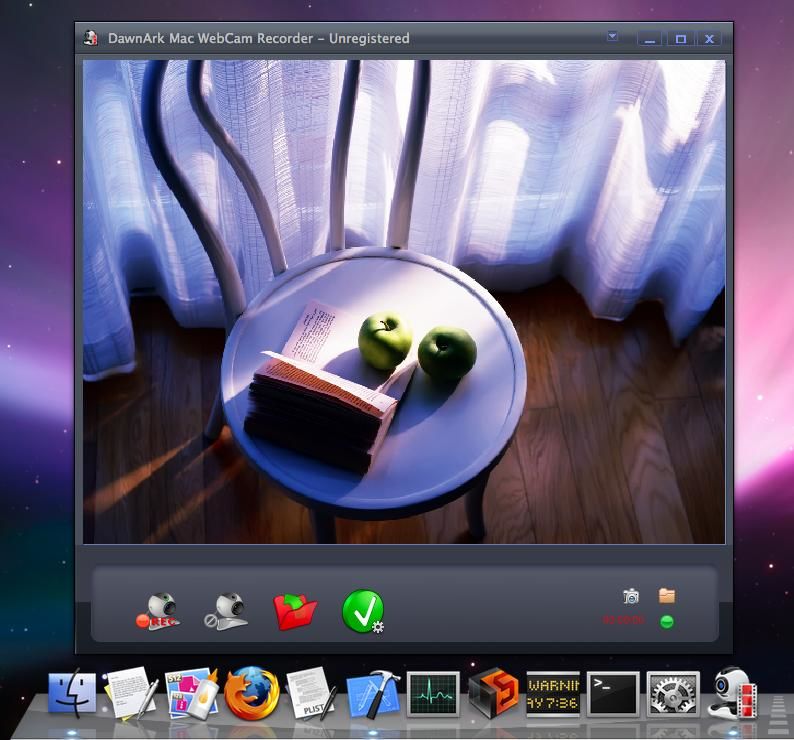Open settings with the green checkmark icon
This screenshot has height=740, width=794.
(x=363, y=611)
